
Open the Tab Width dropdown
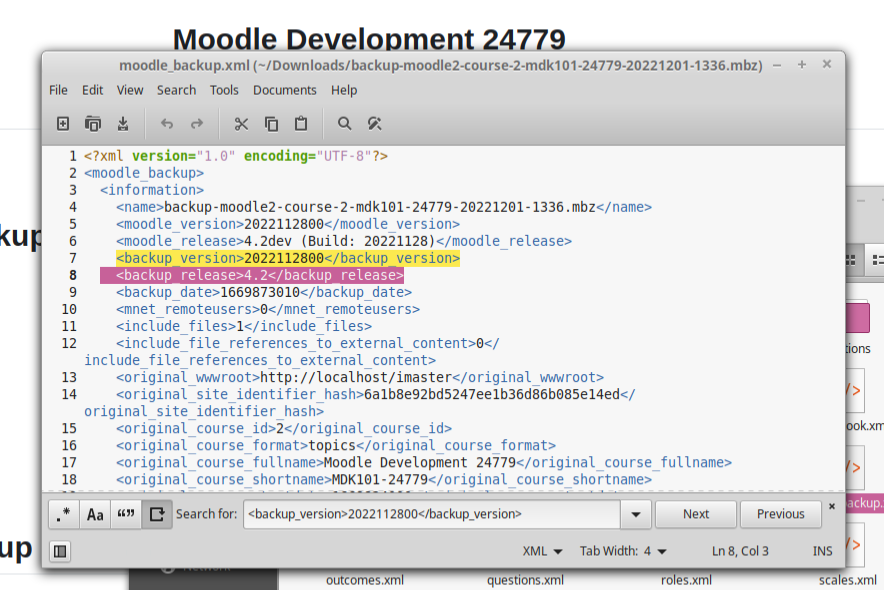(x=623, y=551)
